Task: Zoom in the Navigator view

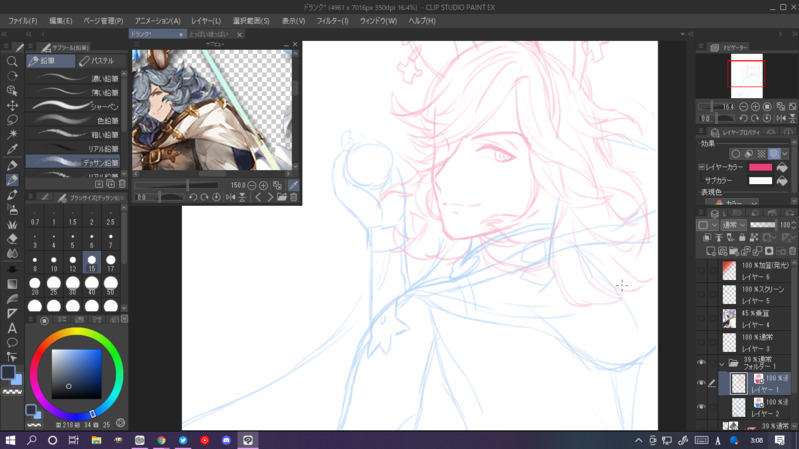Action: pyautogui.click(x=755, y=107)
